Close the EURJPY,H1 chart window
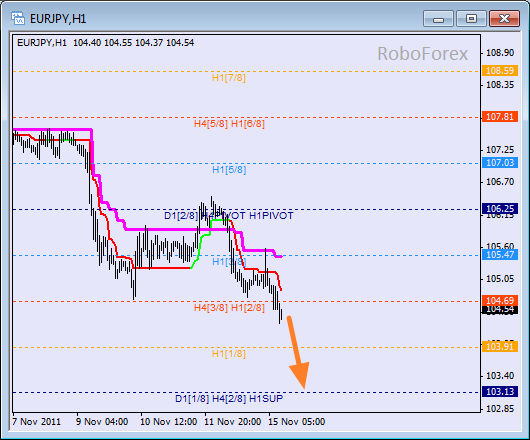The width and height of the screenshot is (530, 440). click(x=504, y=19)
